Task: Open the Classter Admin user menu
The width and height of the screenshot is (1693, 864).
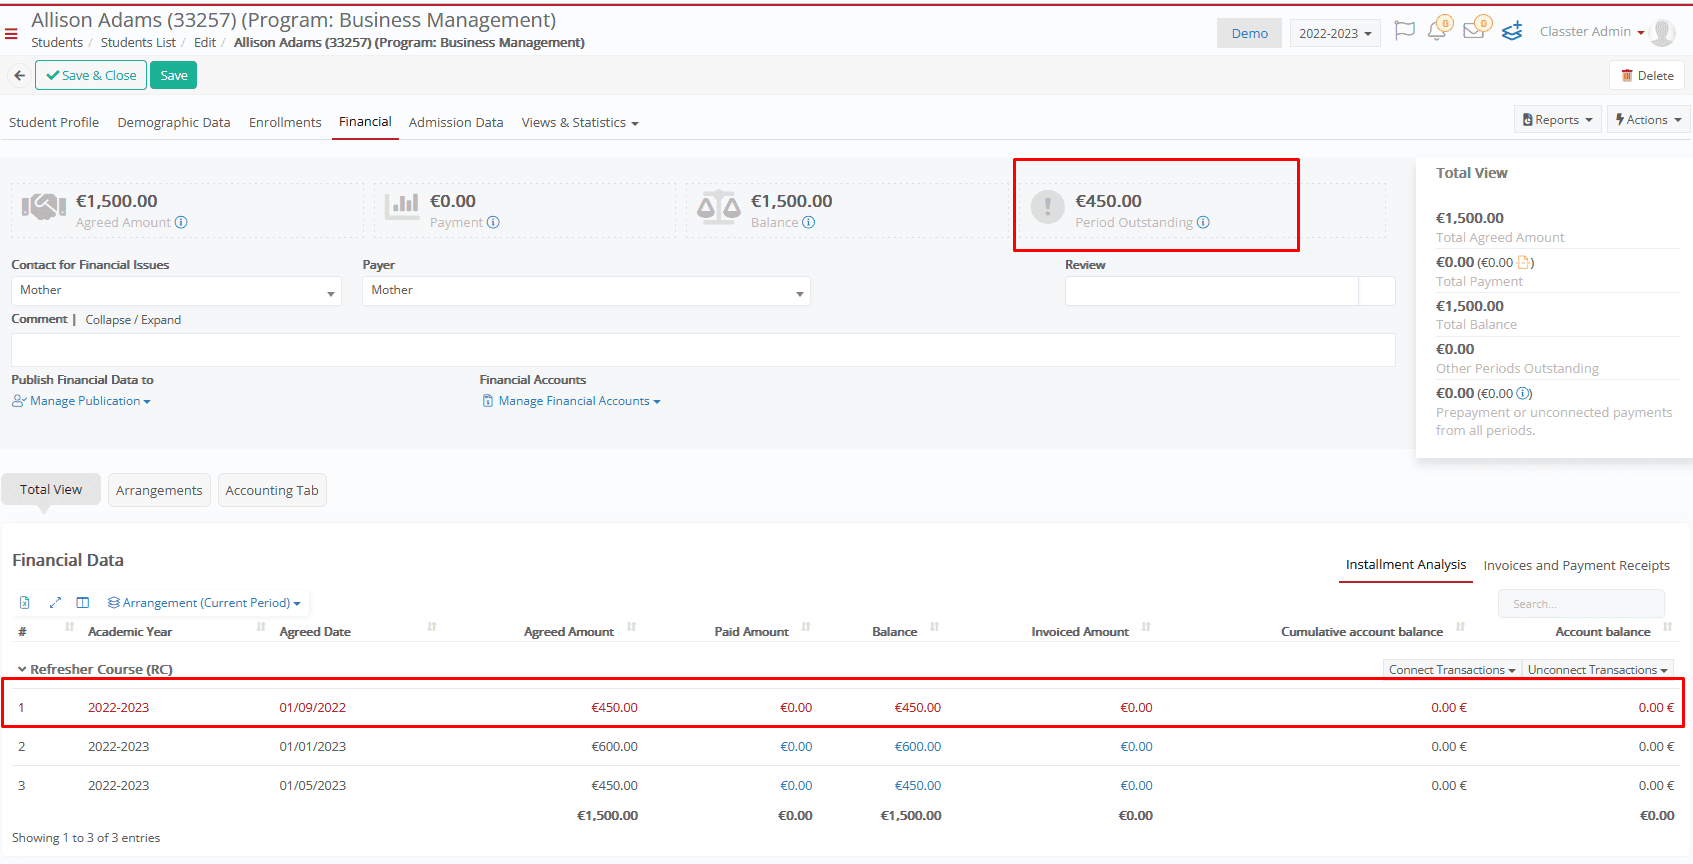Action: click(1591, 32)
